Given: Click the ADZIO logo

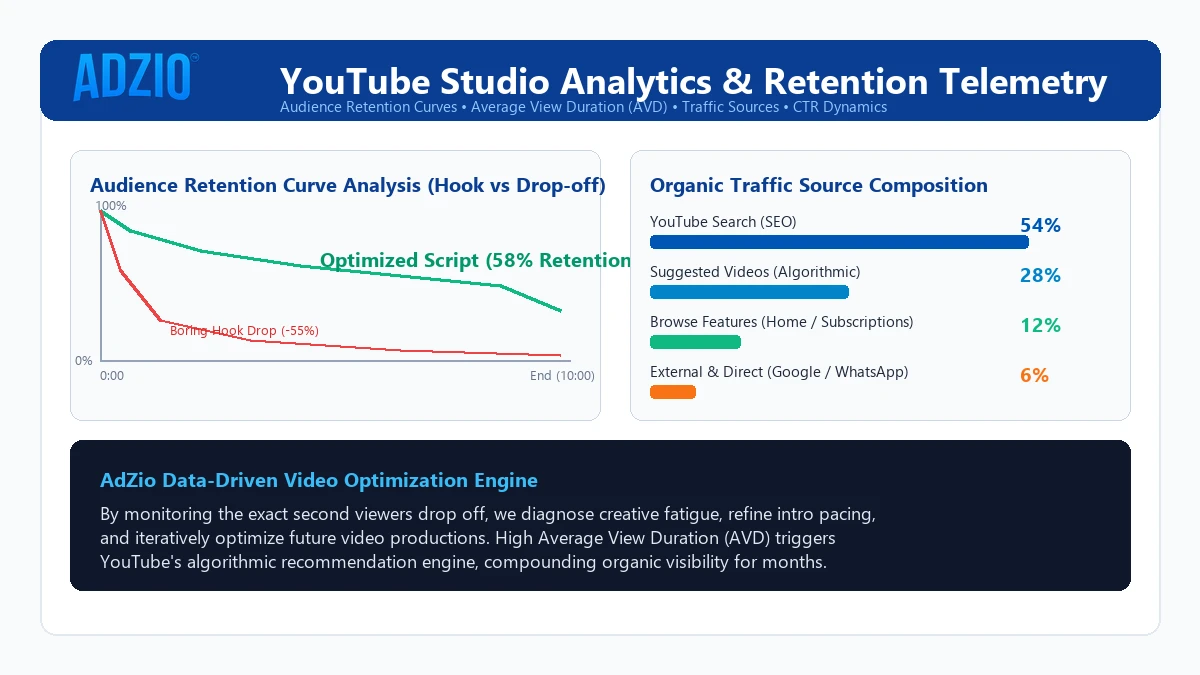Looking at the screenshot, I should (135, 78).
